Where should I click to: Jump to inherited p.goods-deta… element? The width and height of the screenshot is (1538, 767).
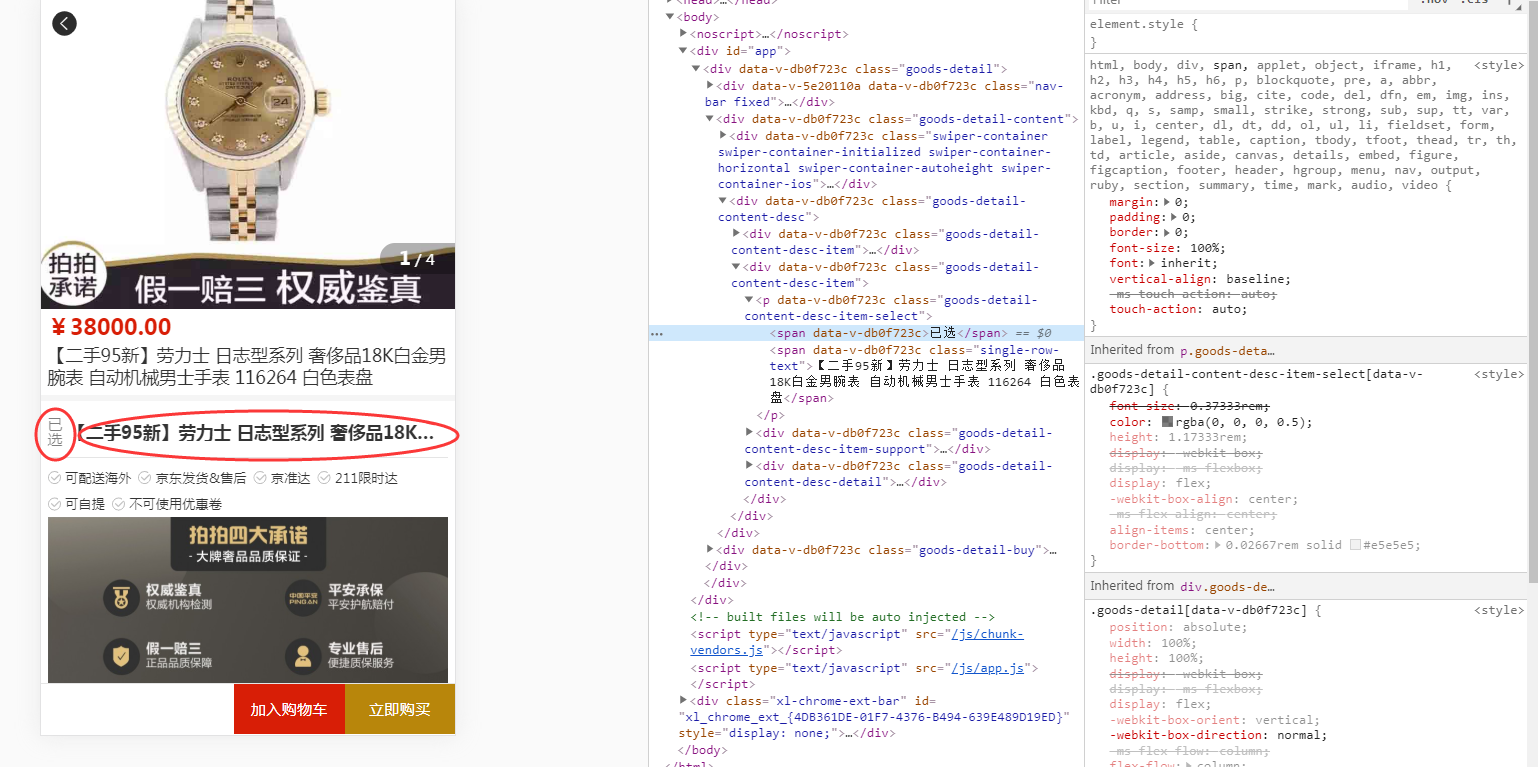[x=1227, y=351]
